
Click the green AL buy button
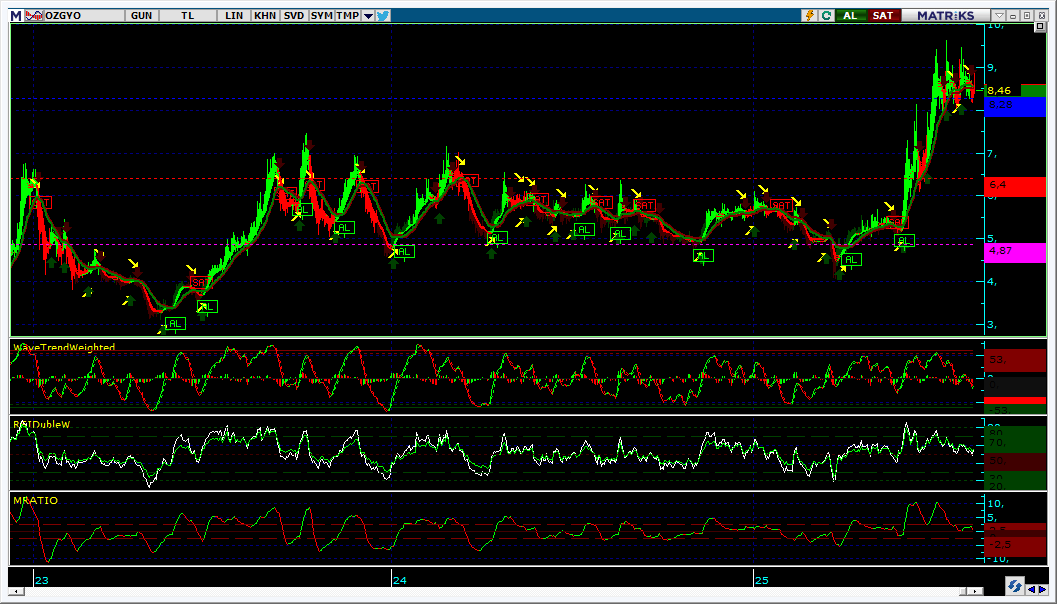tap(851, 15)
